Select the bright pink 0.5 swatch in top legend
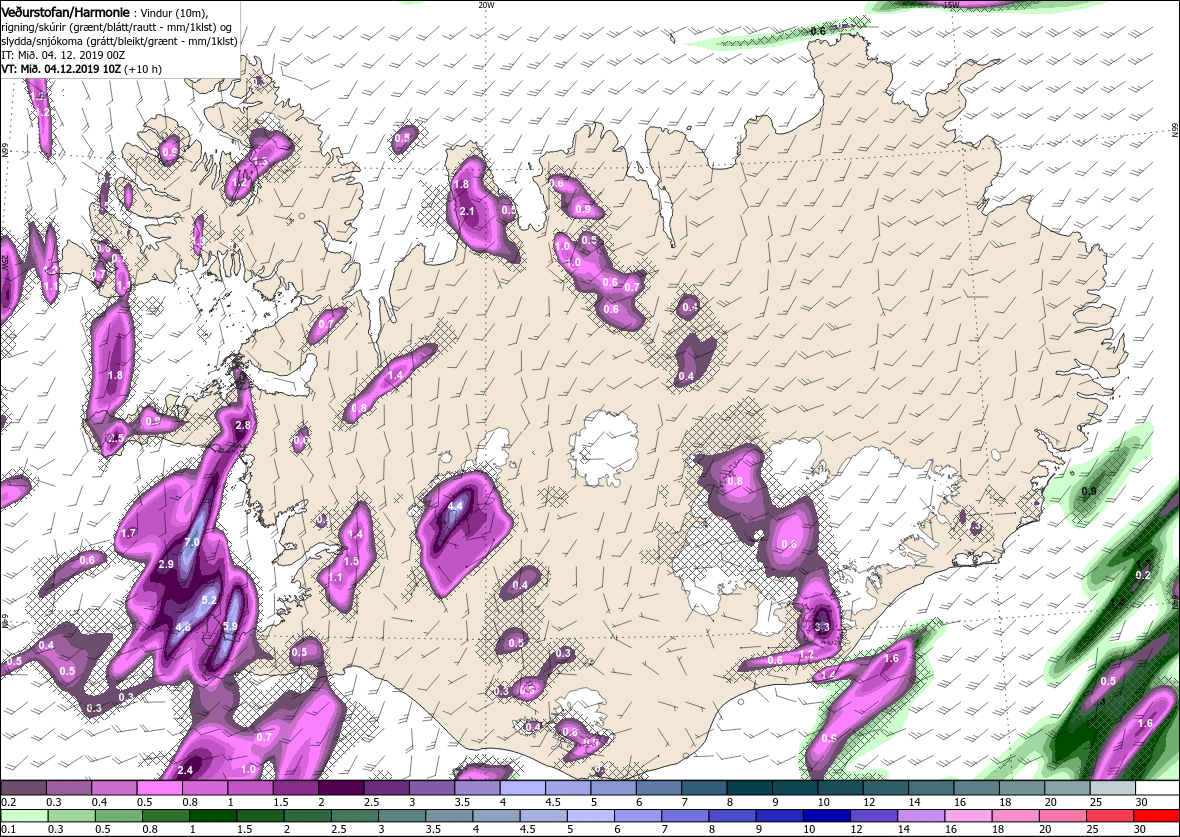Viewport: 1180px width, 837px height. click(160, 787)
